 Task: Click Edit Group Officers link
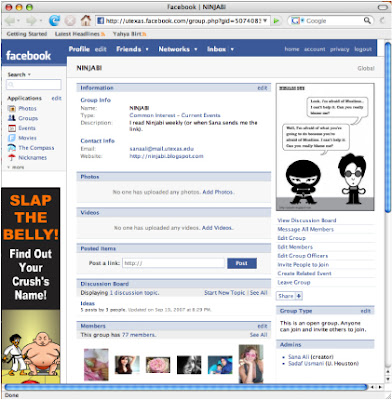[x=303, y=256]
